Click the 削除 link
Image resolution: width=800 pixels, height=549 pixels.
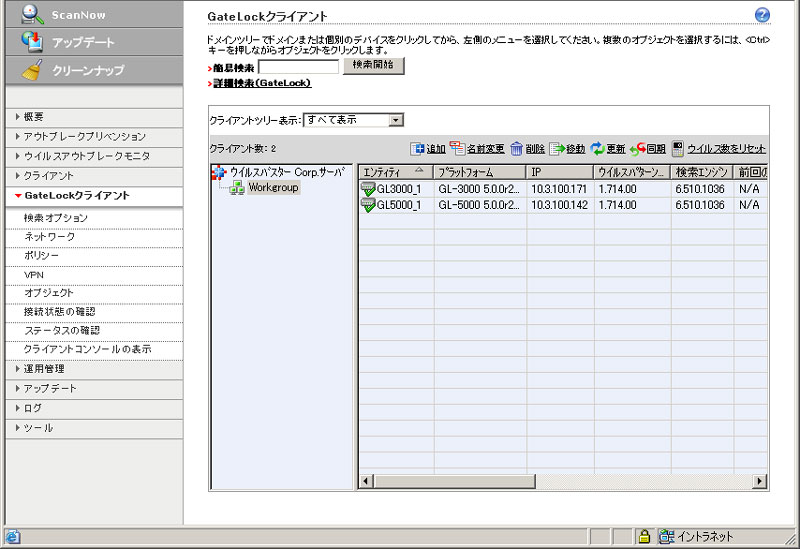coord(535,149)
